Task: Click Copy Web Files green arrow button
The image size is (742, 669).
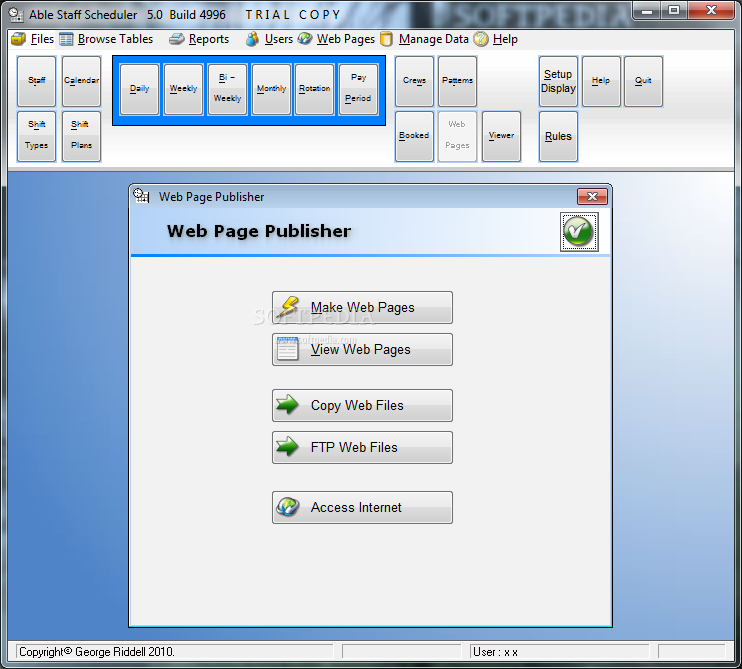Action: (362, 405)
